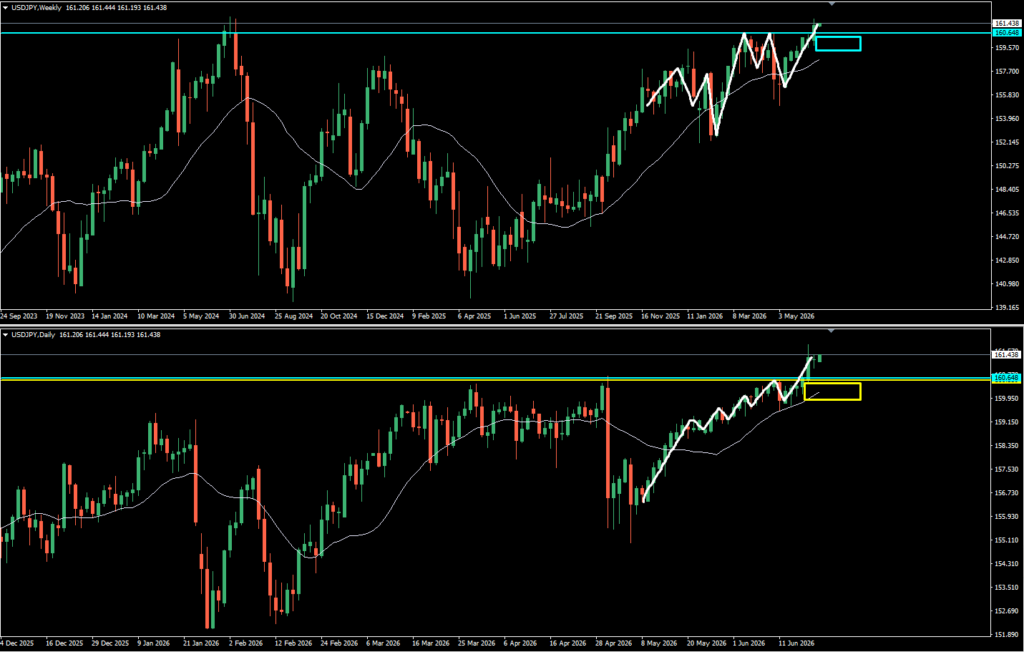The width and height of the screenshot is (1024, 652).
Task: Click the 30 Jun 2024 date on Weekly time axis
Action: coord(248,316)
